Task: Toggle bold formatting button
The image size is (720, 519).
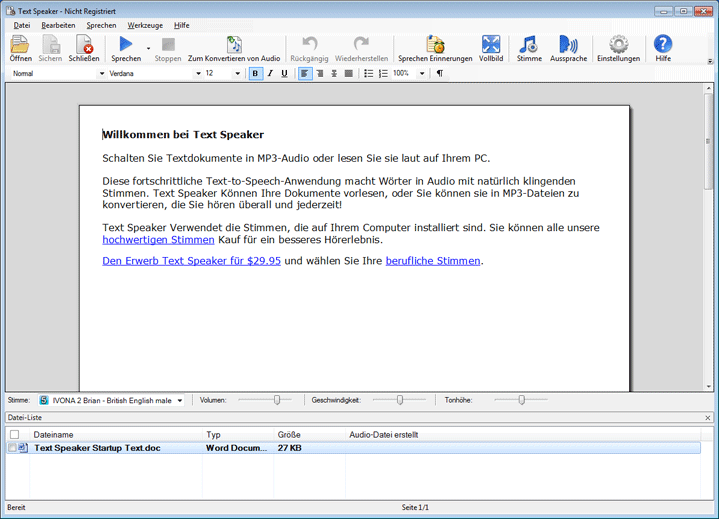Action: (x=255, y=74)
